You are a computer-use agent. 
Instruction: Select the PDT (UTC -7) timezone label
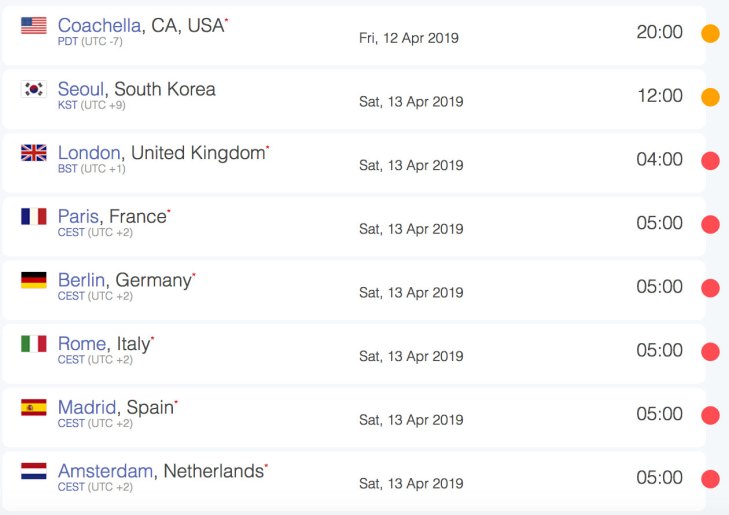[x=90, y=41]
